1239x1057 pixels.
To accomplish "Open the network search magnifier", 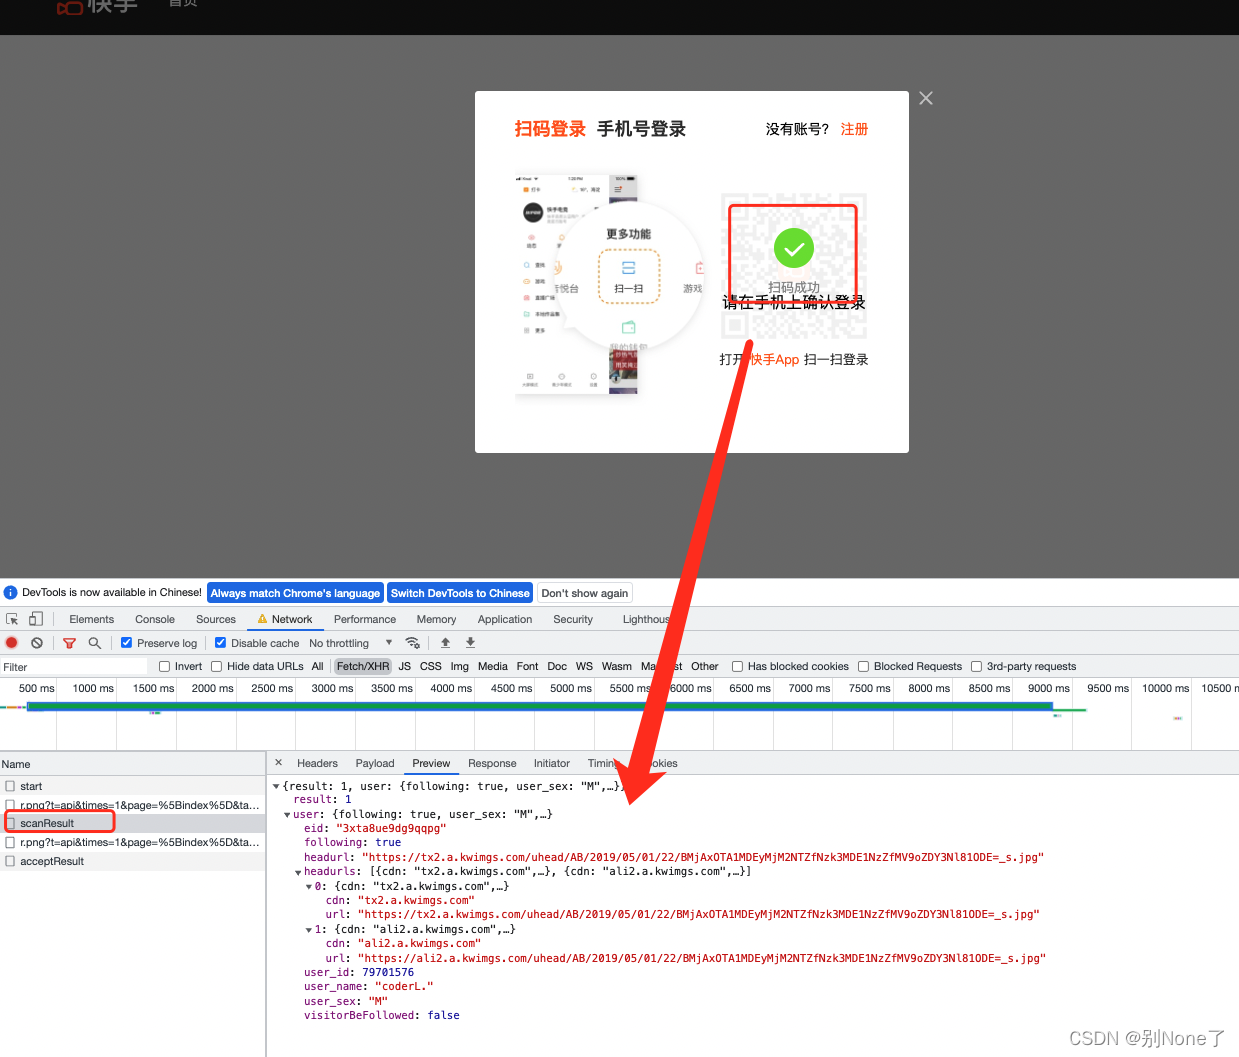I will (x=94, y=643).
